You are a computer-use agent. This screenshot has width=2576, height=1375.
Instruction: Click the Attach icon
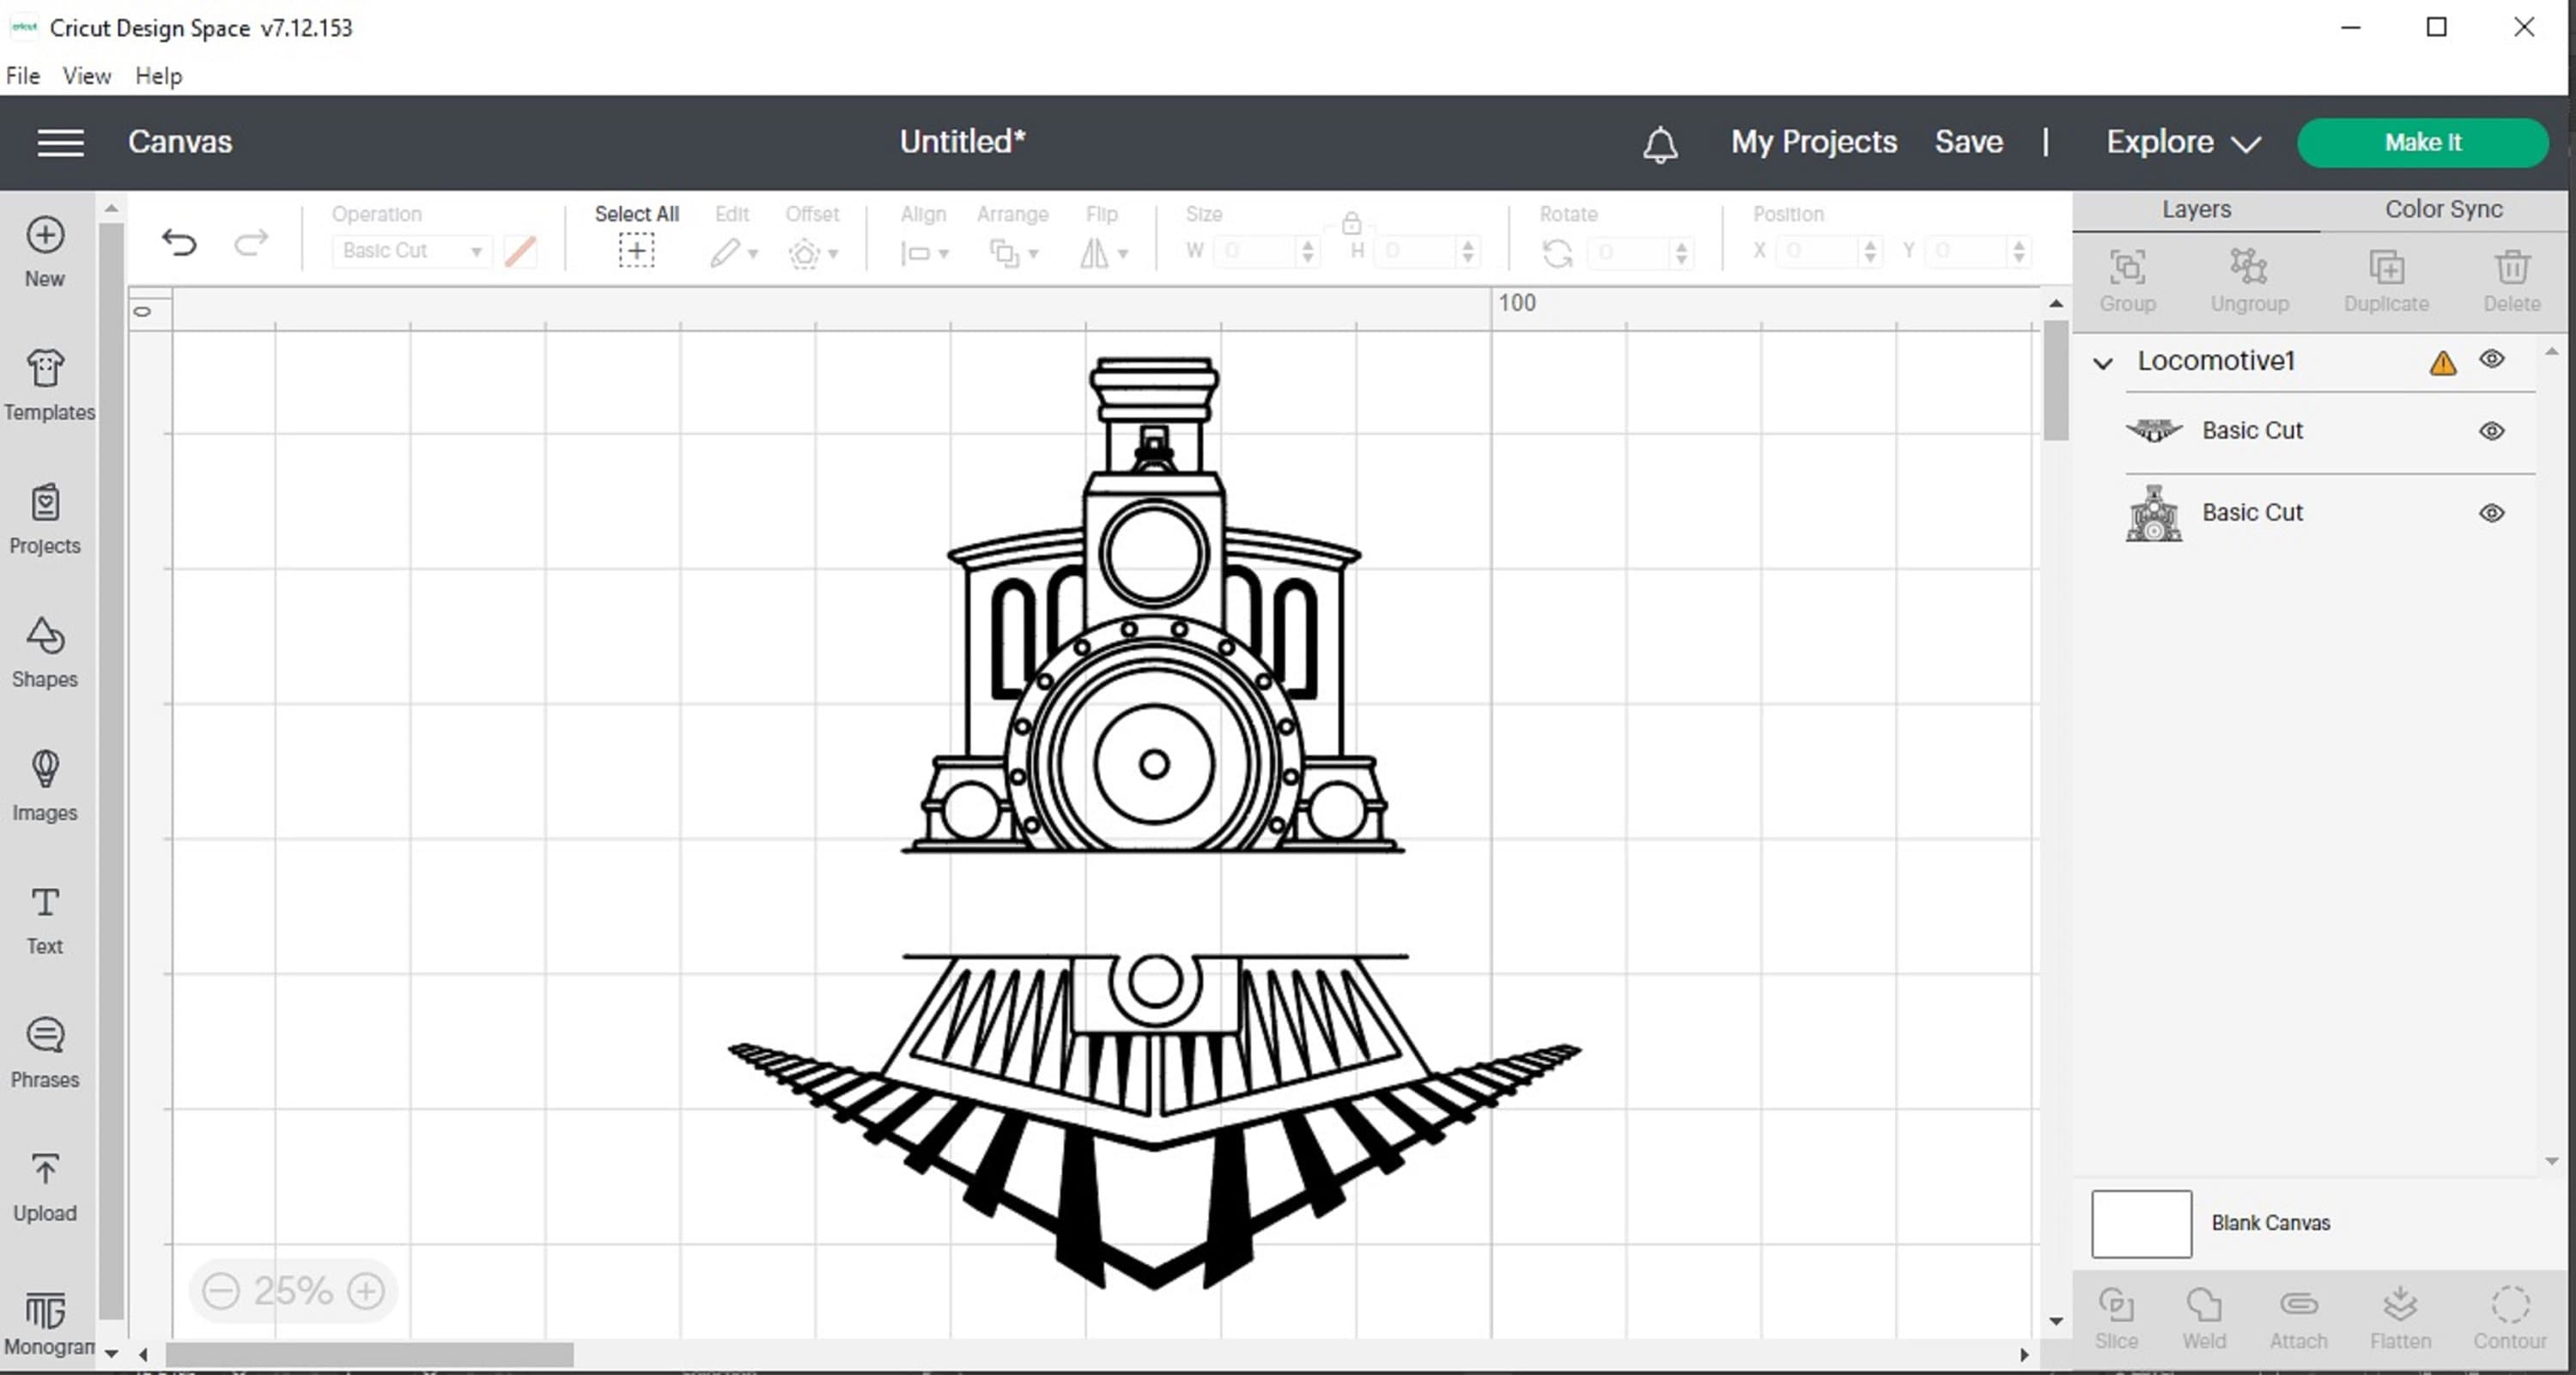[2298, 1315]
